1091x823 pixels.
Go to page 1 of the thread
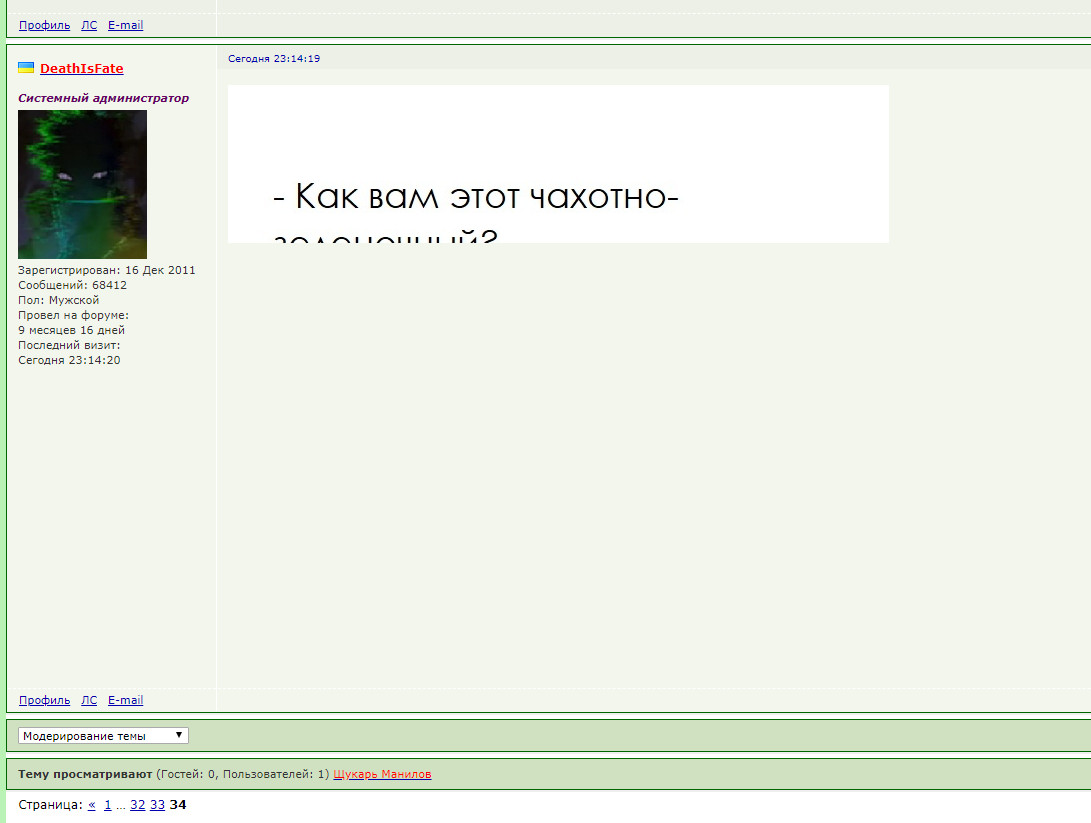[x=108, y=805]
